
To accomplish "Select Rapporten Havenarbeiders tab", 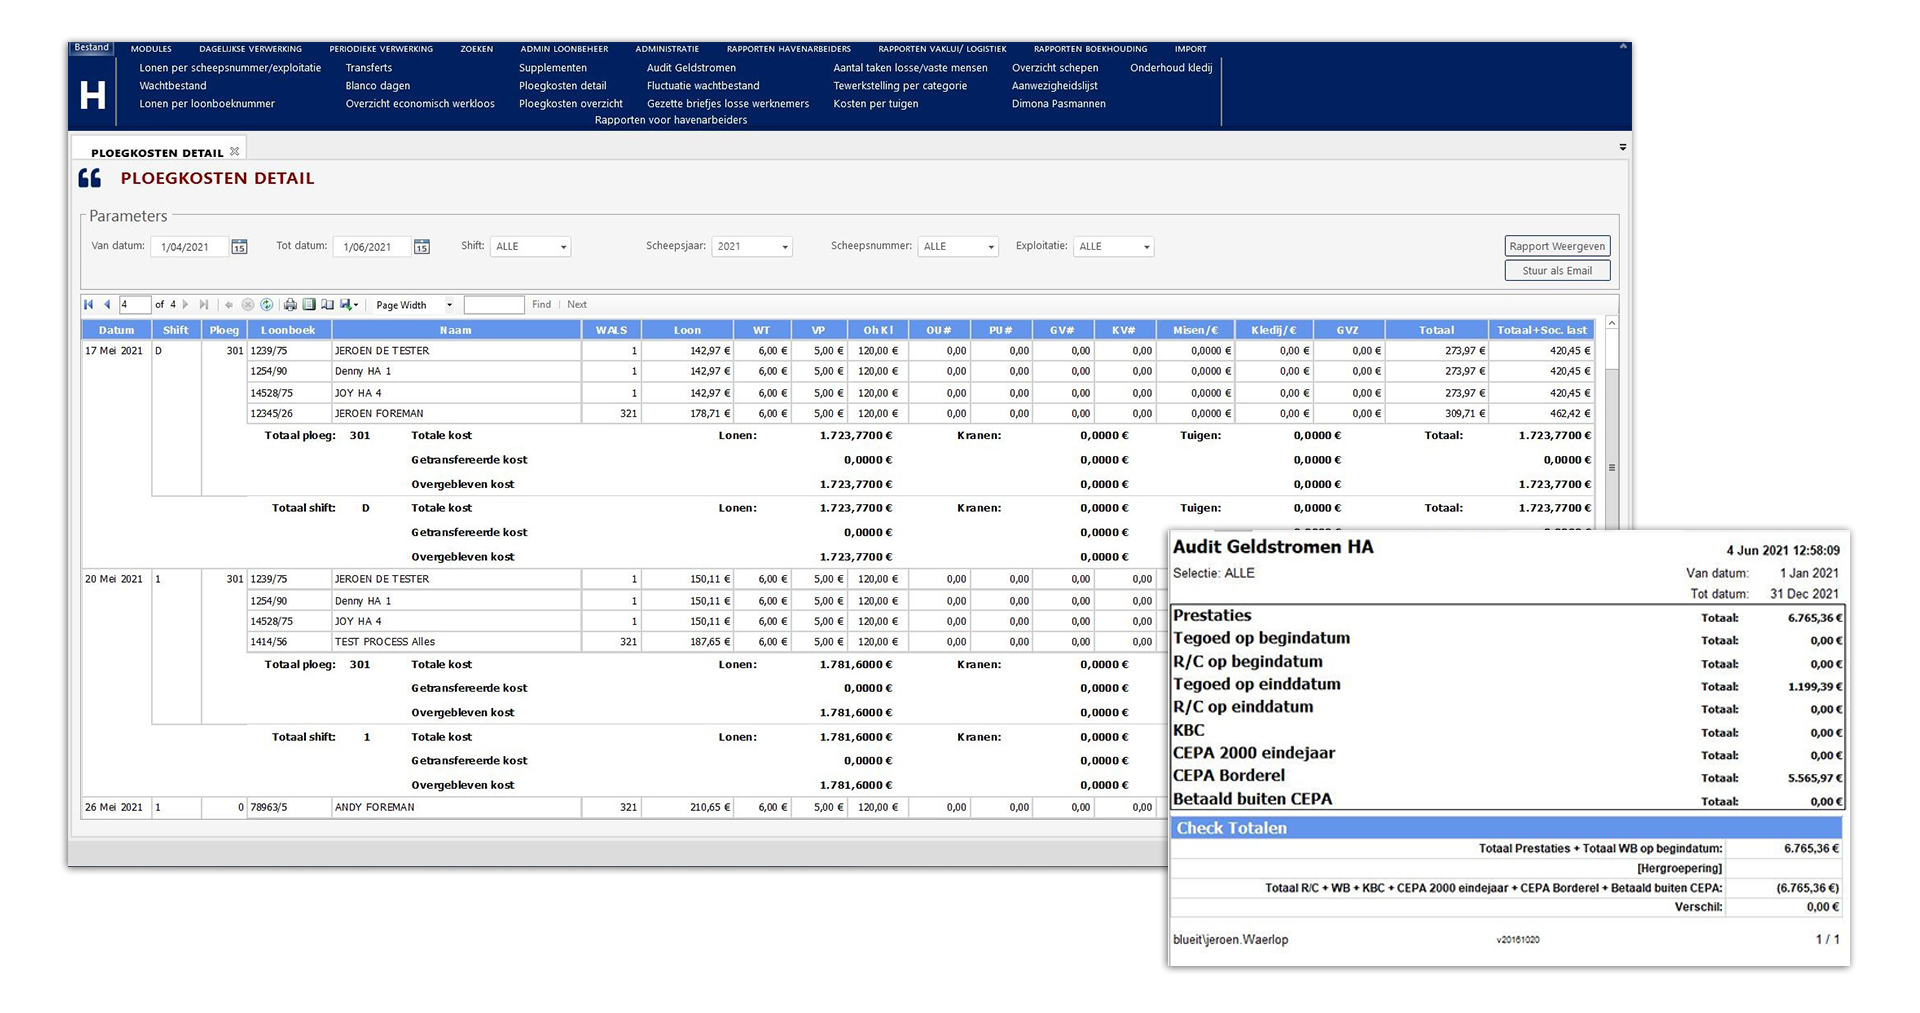I will (788, 49).
